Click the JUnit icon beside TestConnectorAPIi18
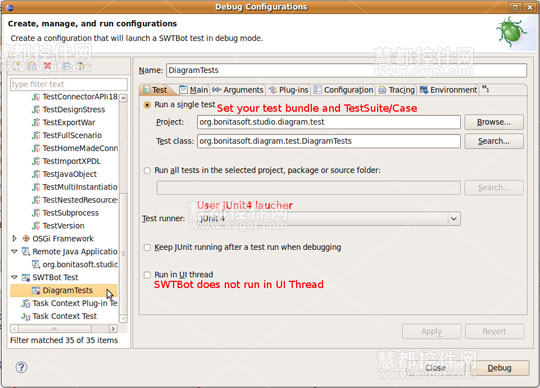The height and width of the screenshot is (388, 540). [36, 97]
